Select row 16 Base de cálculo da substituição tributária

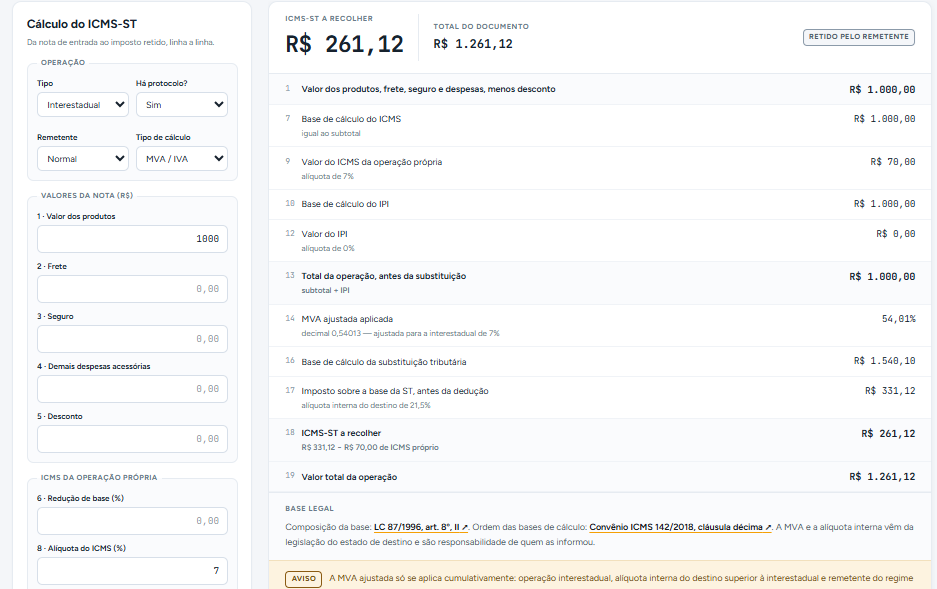[602, 361]
